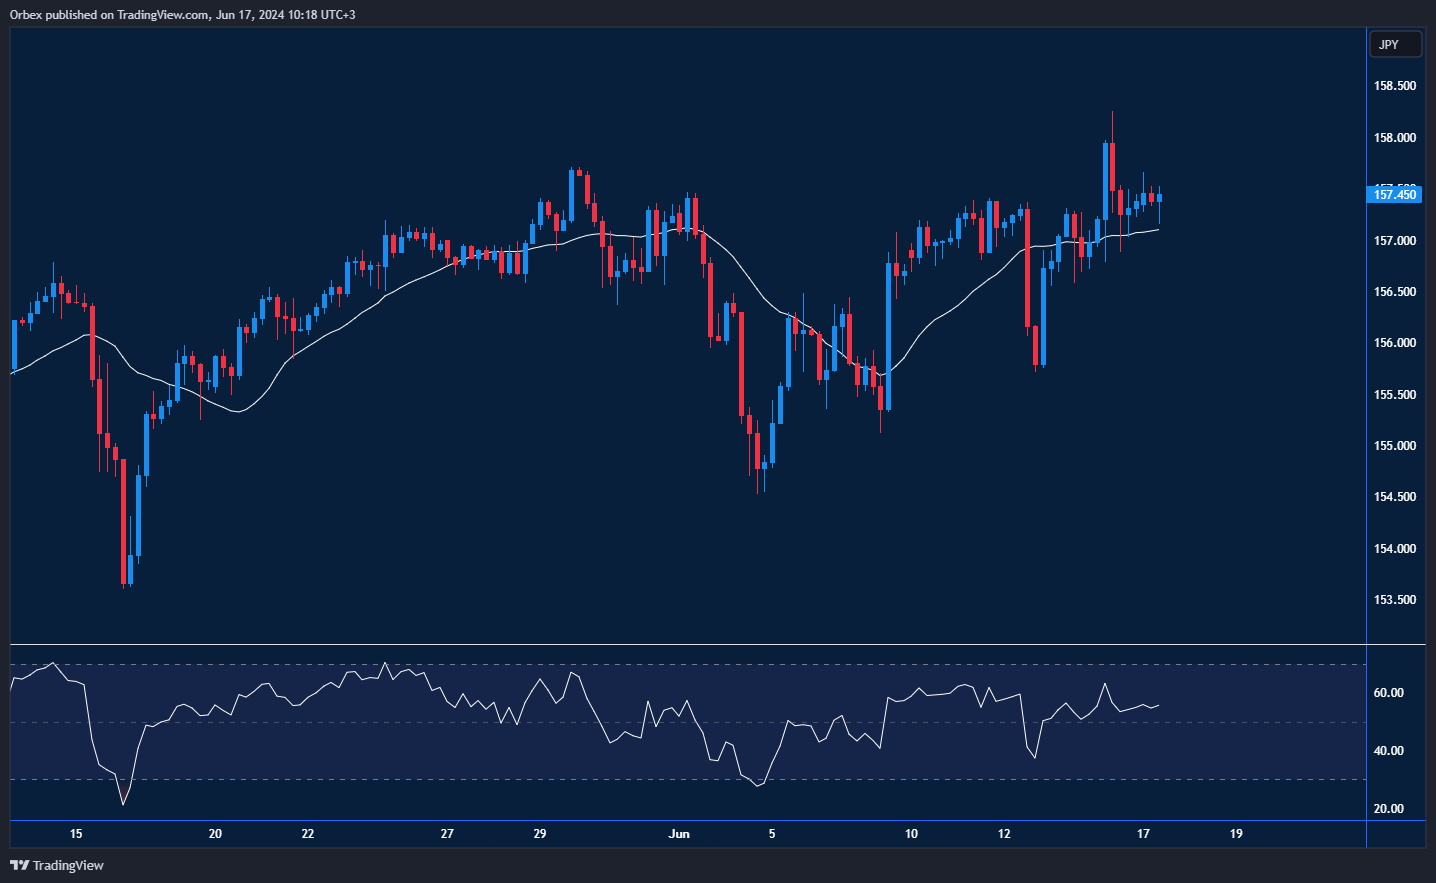
Task: Click the 15 date label on time axis
Action: click(76, 833)
